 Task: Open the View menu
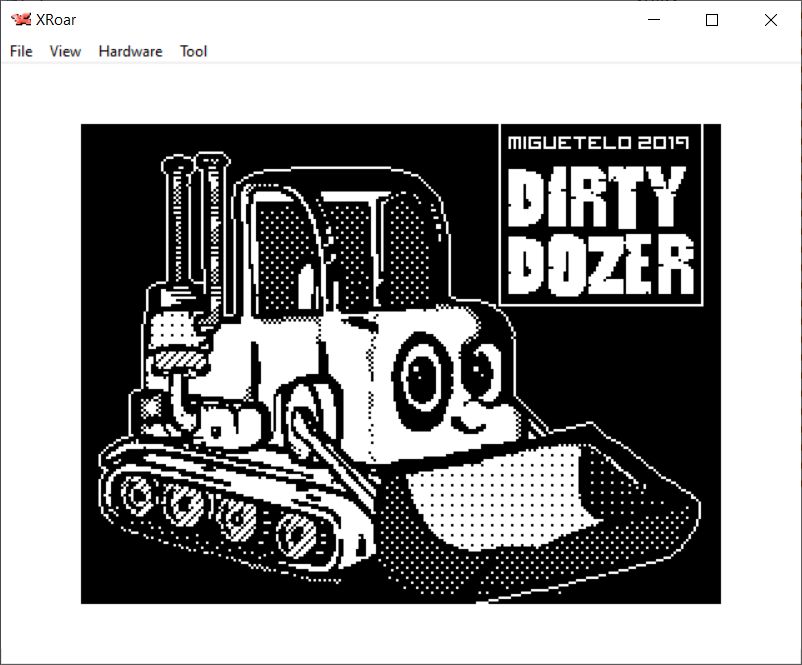click(65, 51)
